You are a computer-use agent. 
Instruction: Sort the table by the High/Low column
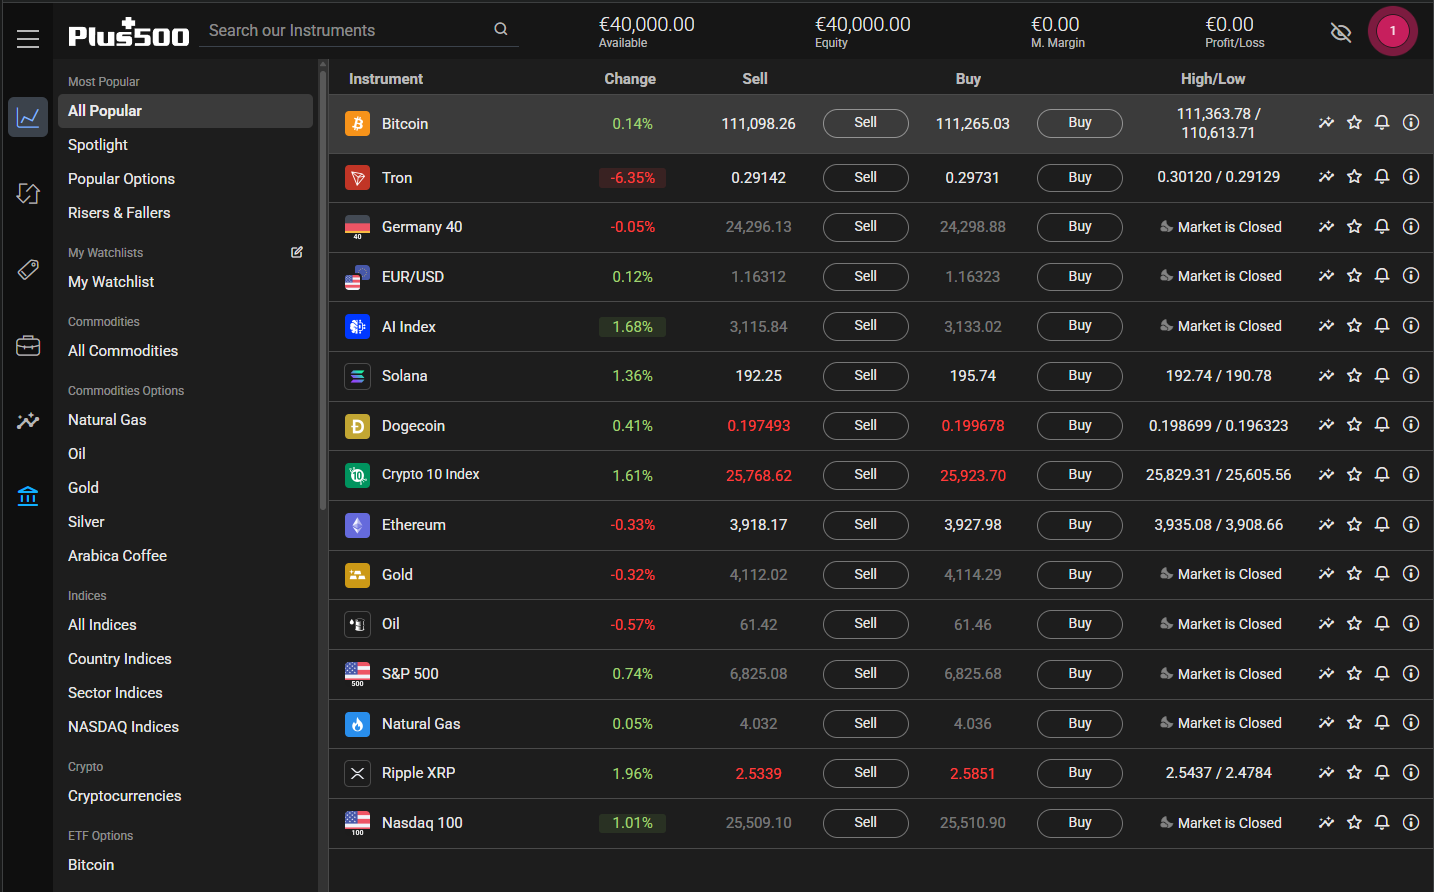(x=1212, y=79)
